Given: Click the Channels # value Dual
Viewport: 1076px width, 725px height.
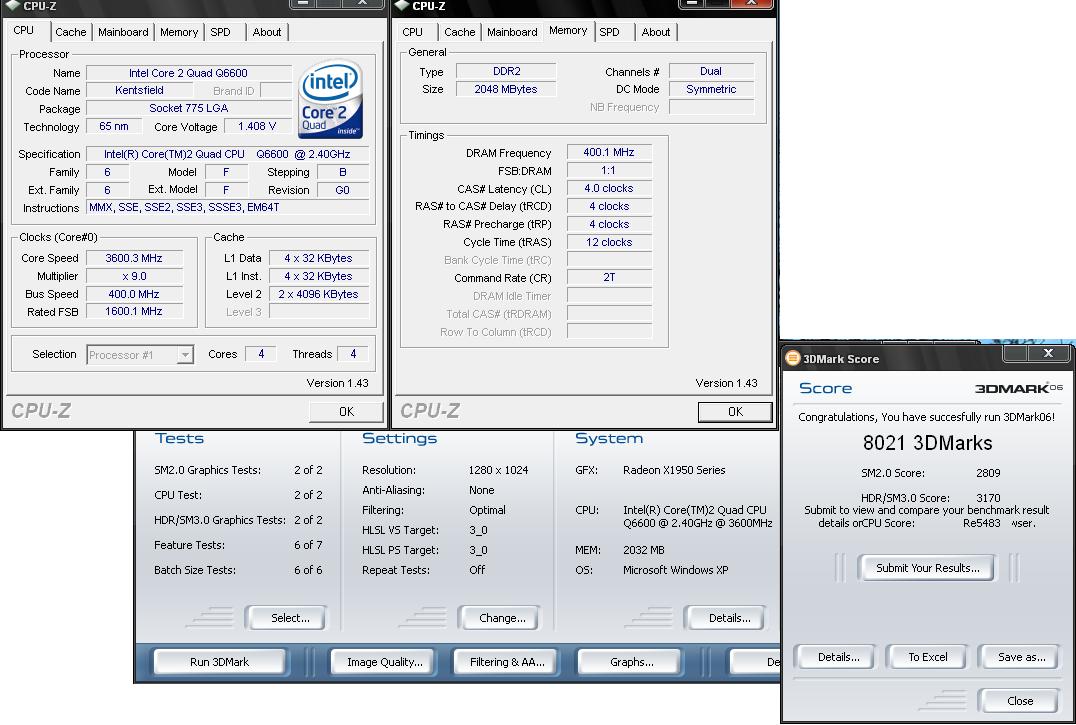Looking at the screenshot, I should pos(711,71).
